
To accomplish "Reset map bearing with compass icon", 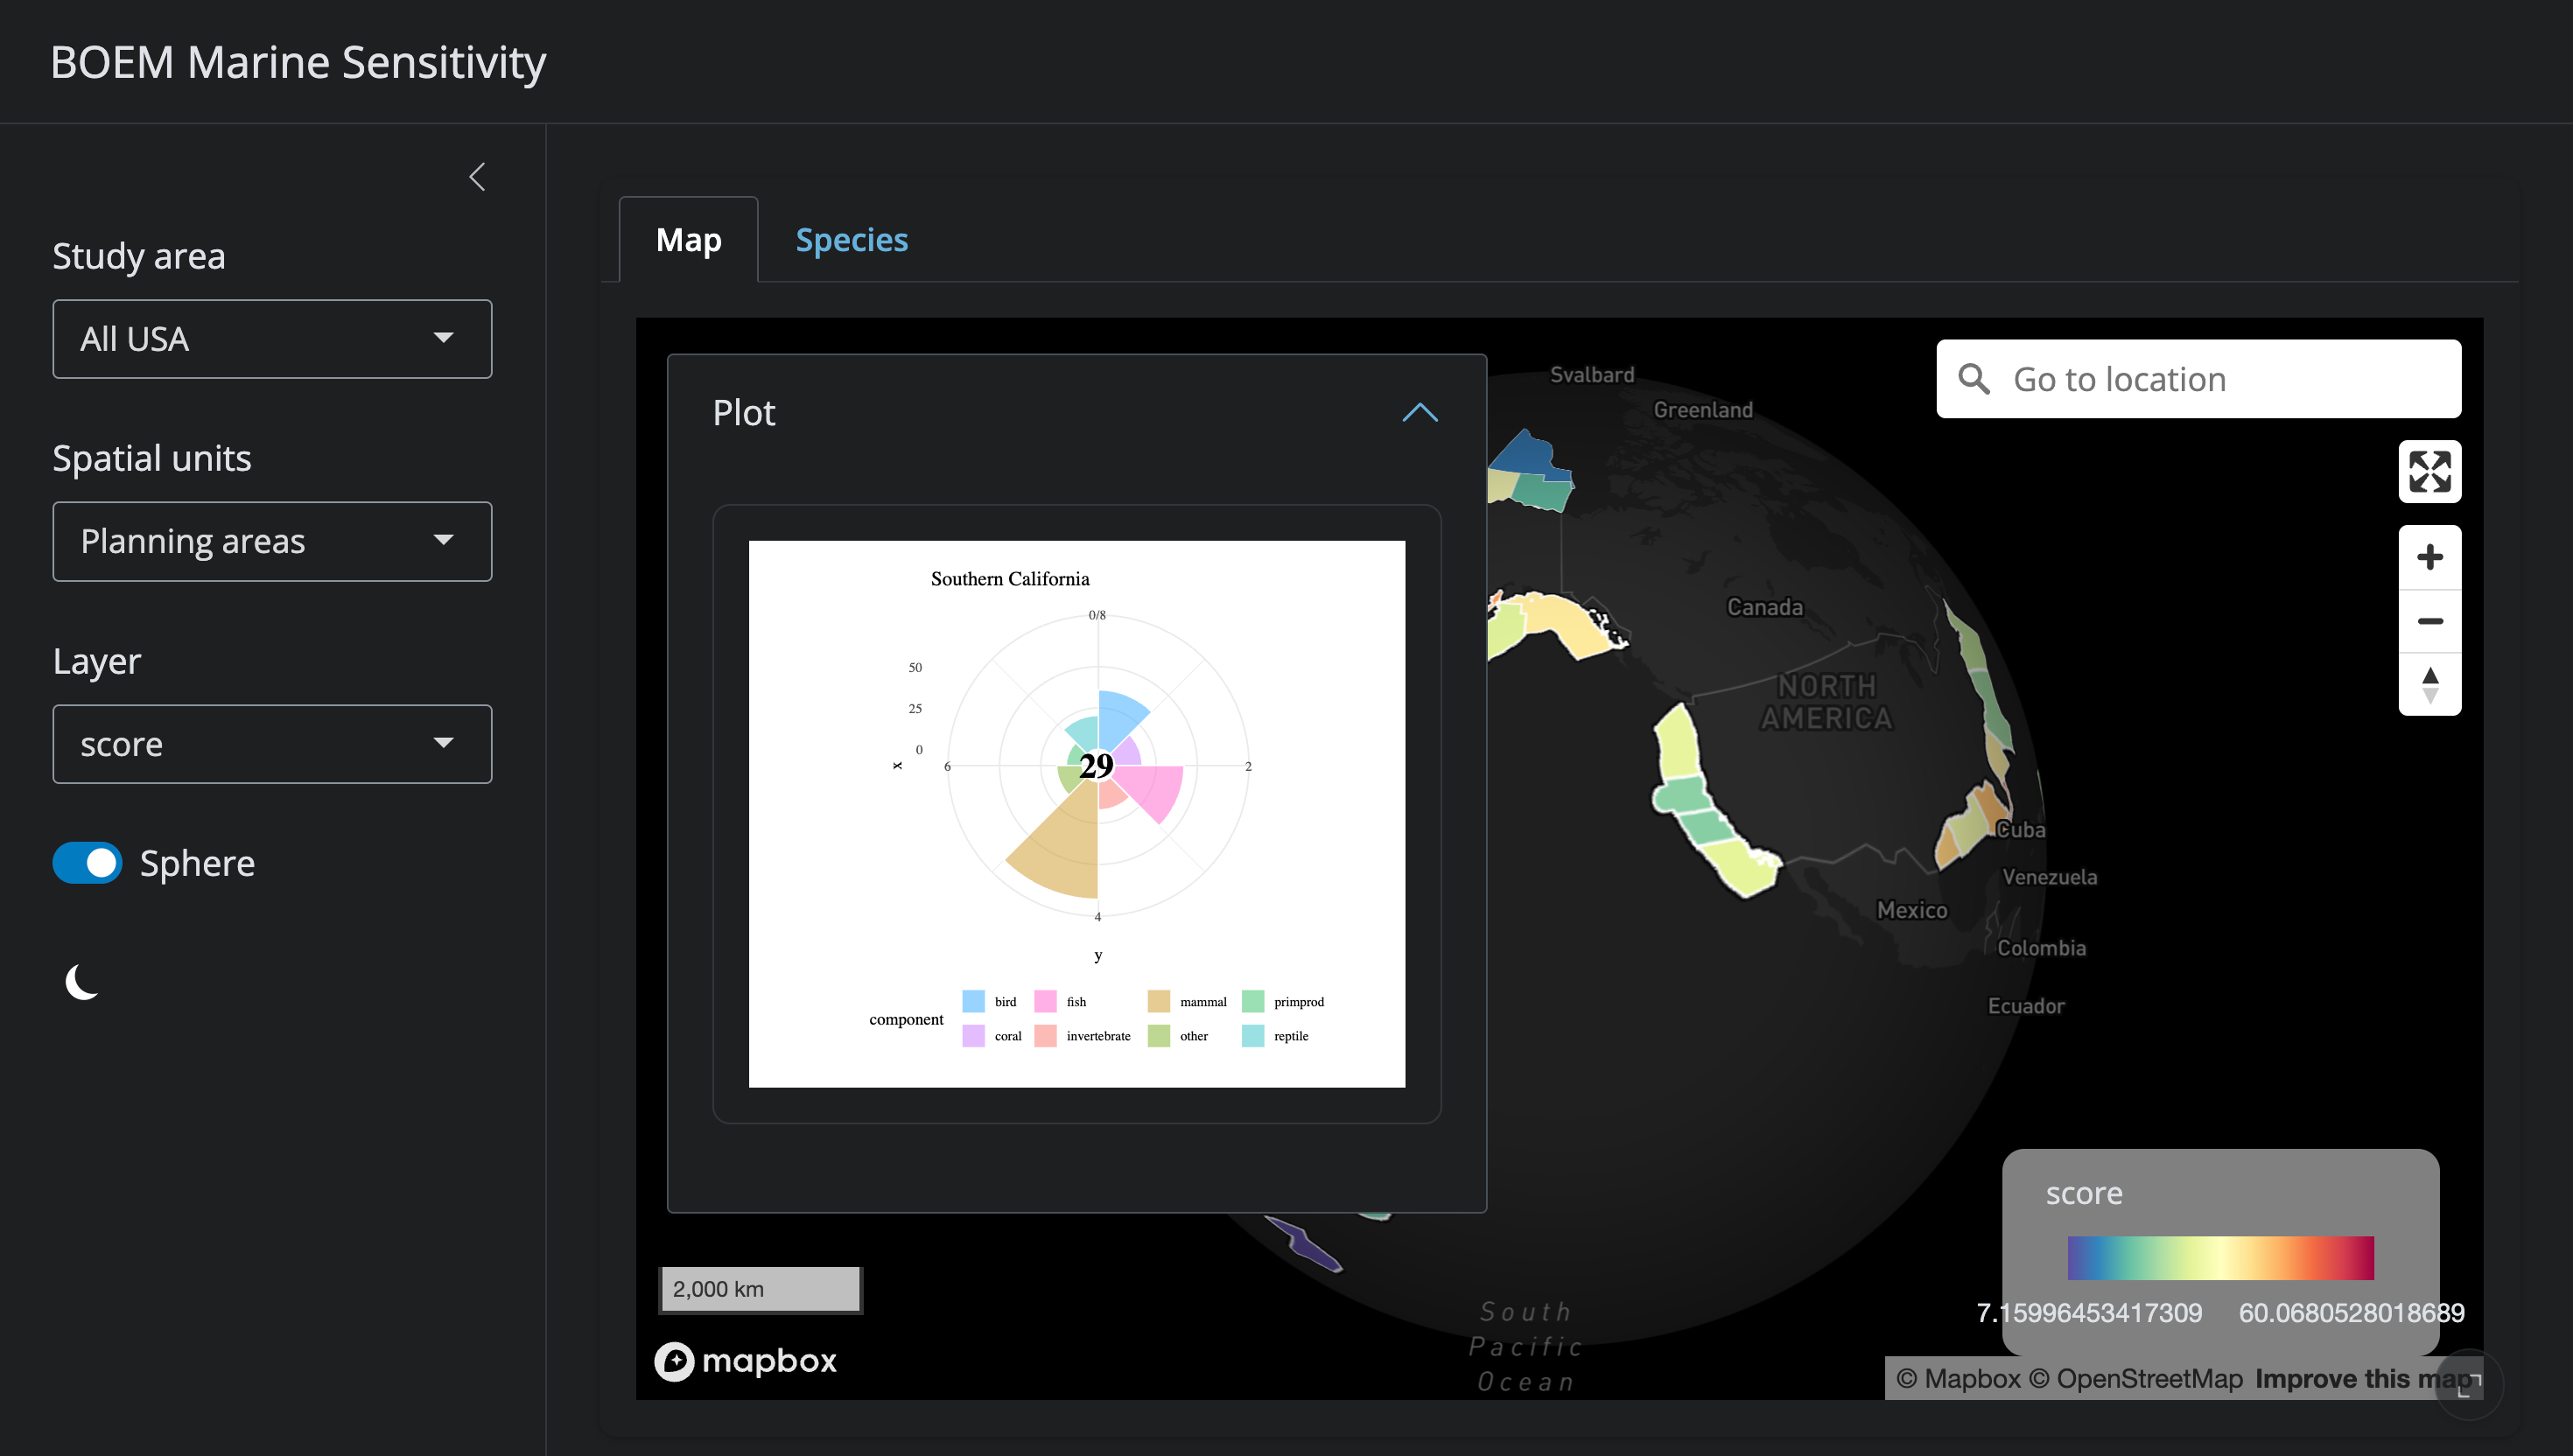I will tap(2429, 685).
